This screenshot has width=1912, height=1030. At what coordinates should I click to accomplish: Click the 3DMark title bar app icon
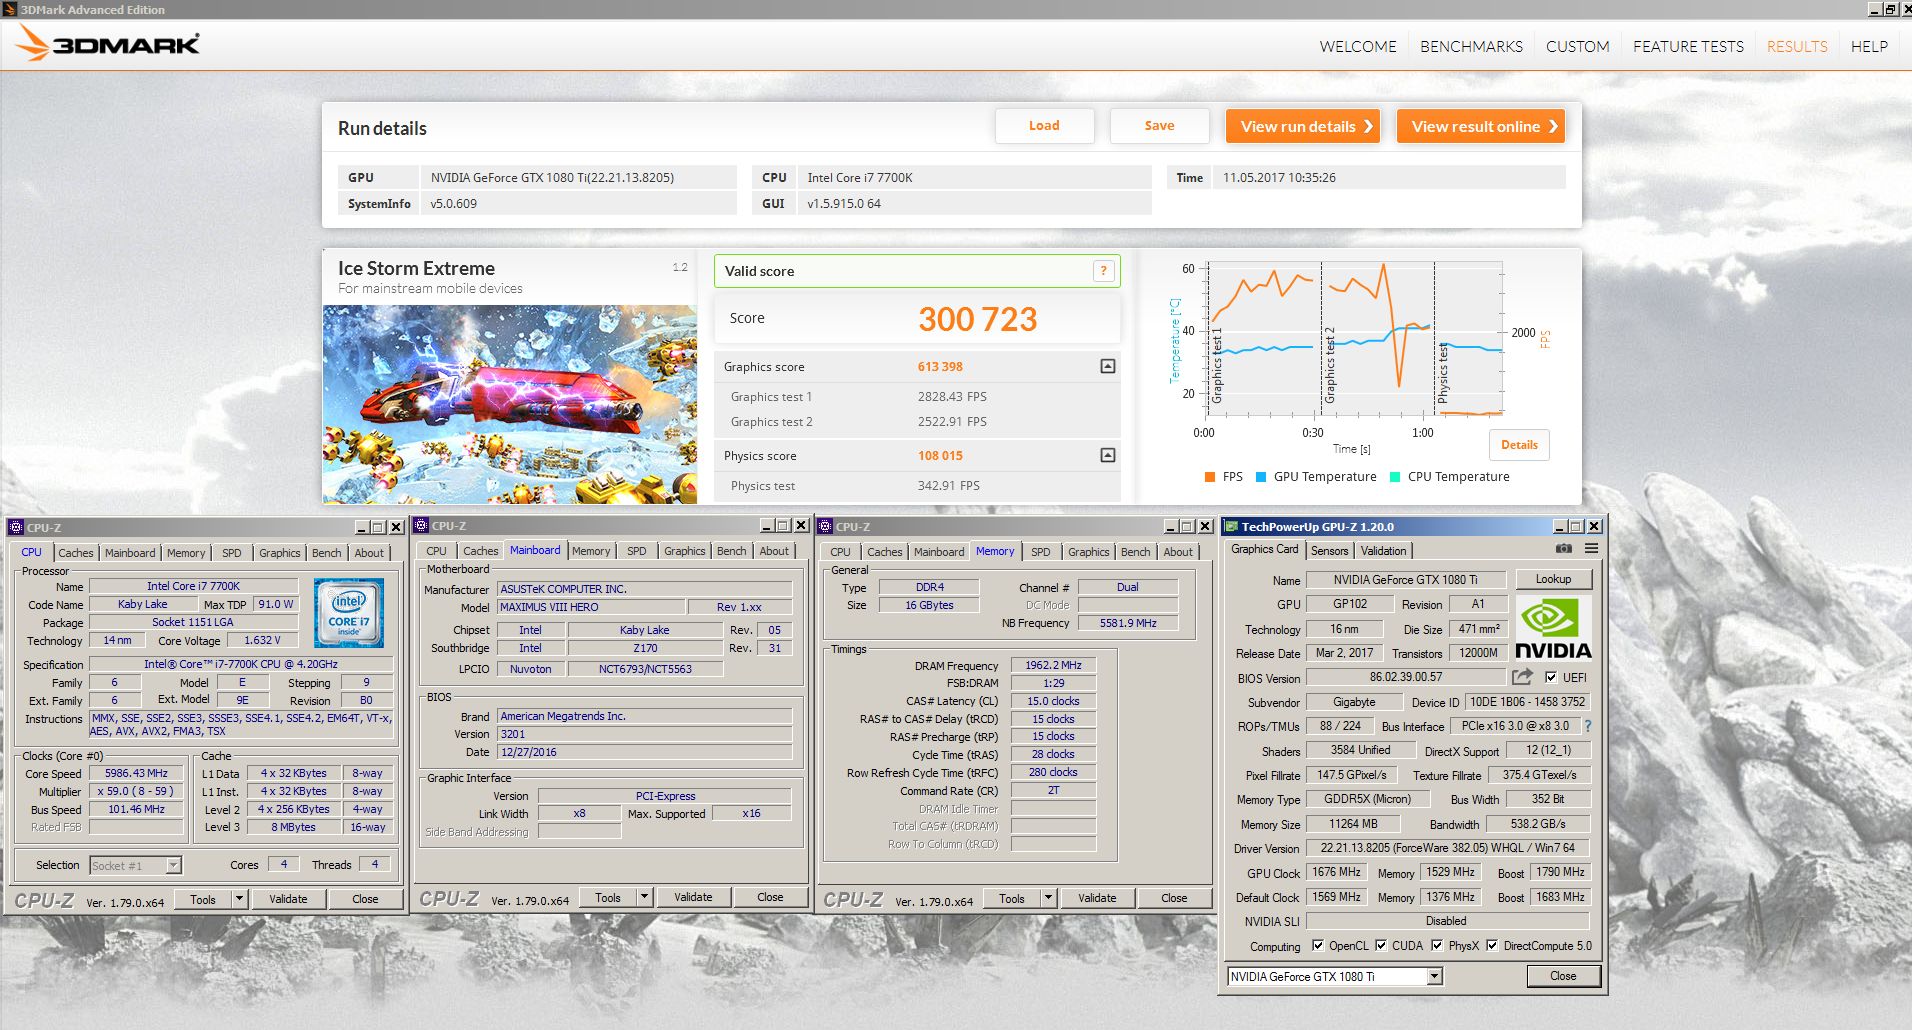(x=10, y=9)
